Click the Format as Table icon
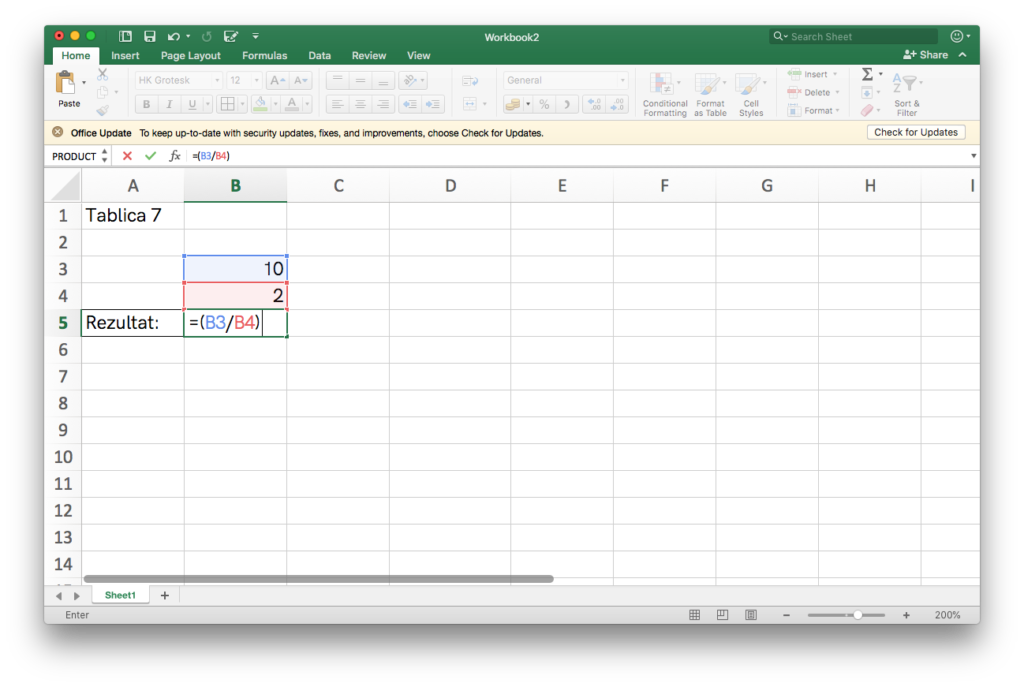1024x687 pixels. pyautogui.click(x=710, y=95)
